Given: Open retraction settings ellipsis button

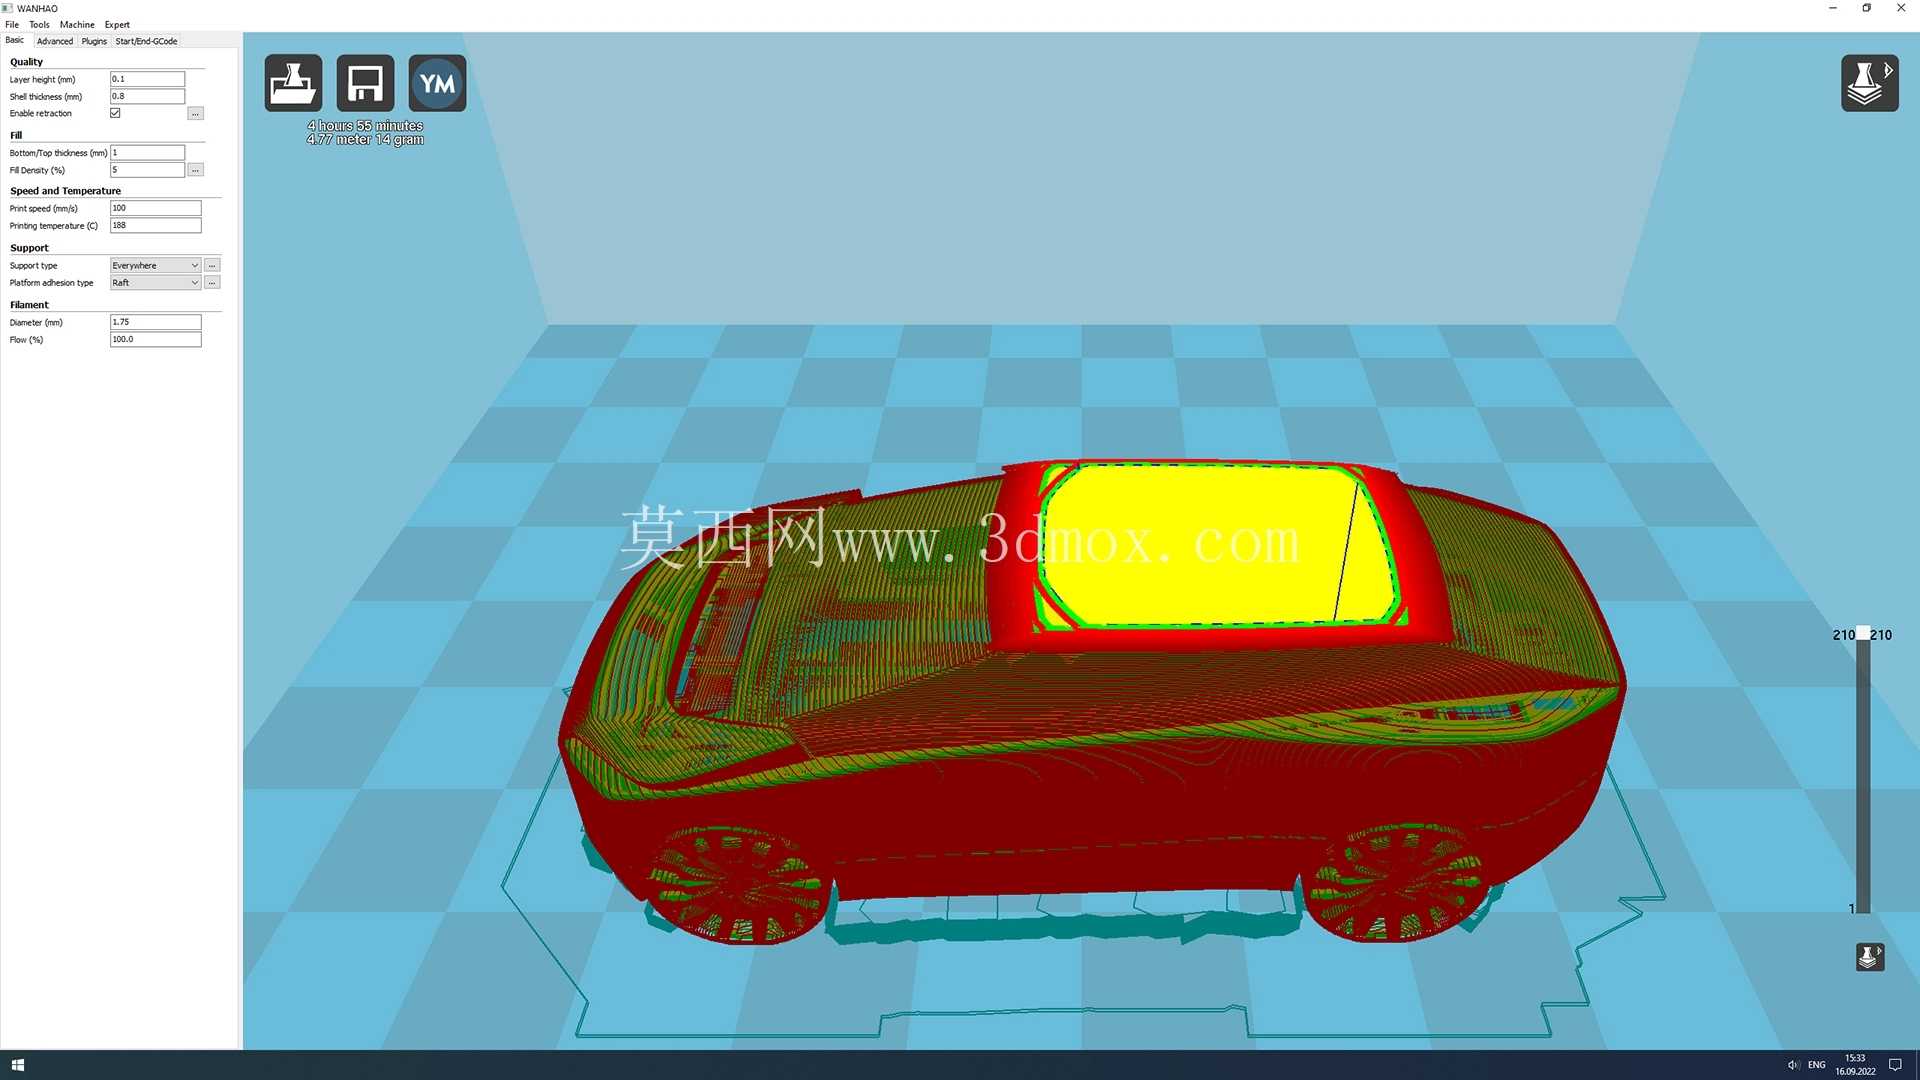Looking at the screenshot, I should point(195,114).
